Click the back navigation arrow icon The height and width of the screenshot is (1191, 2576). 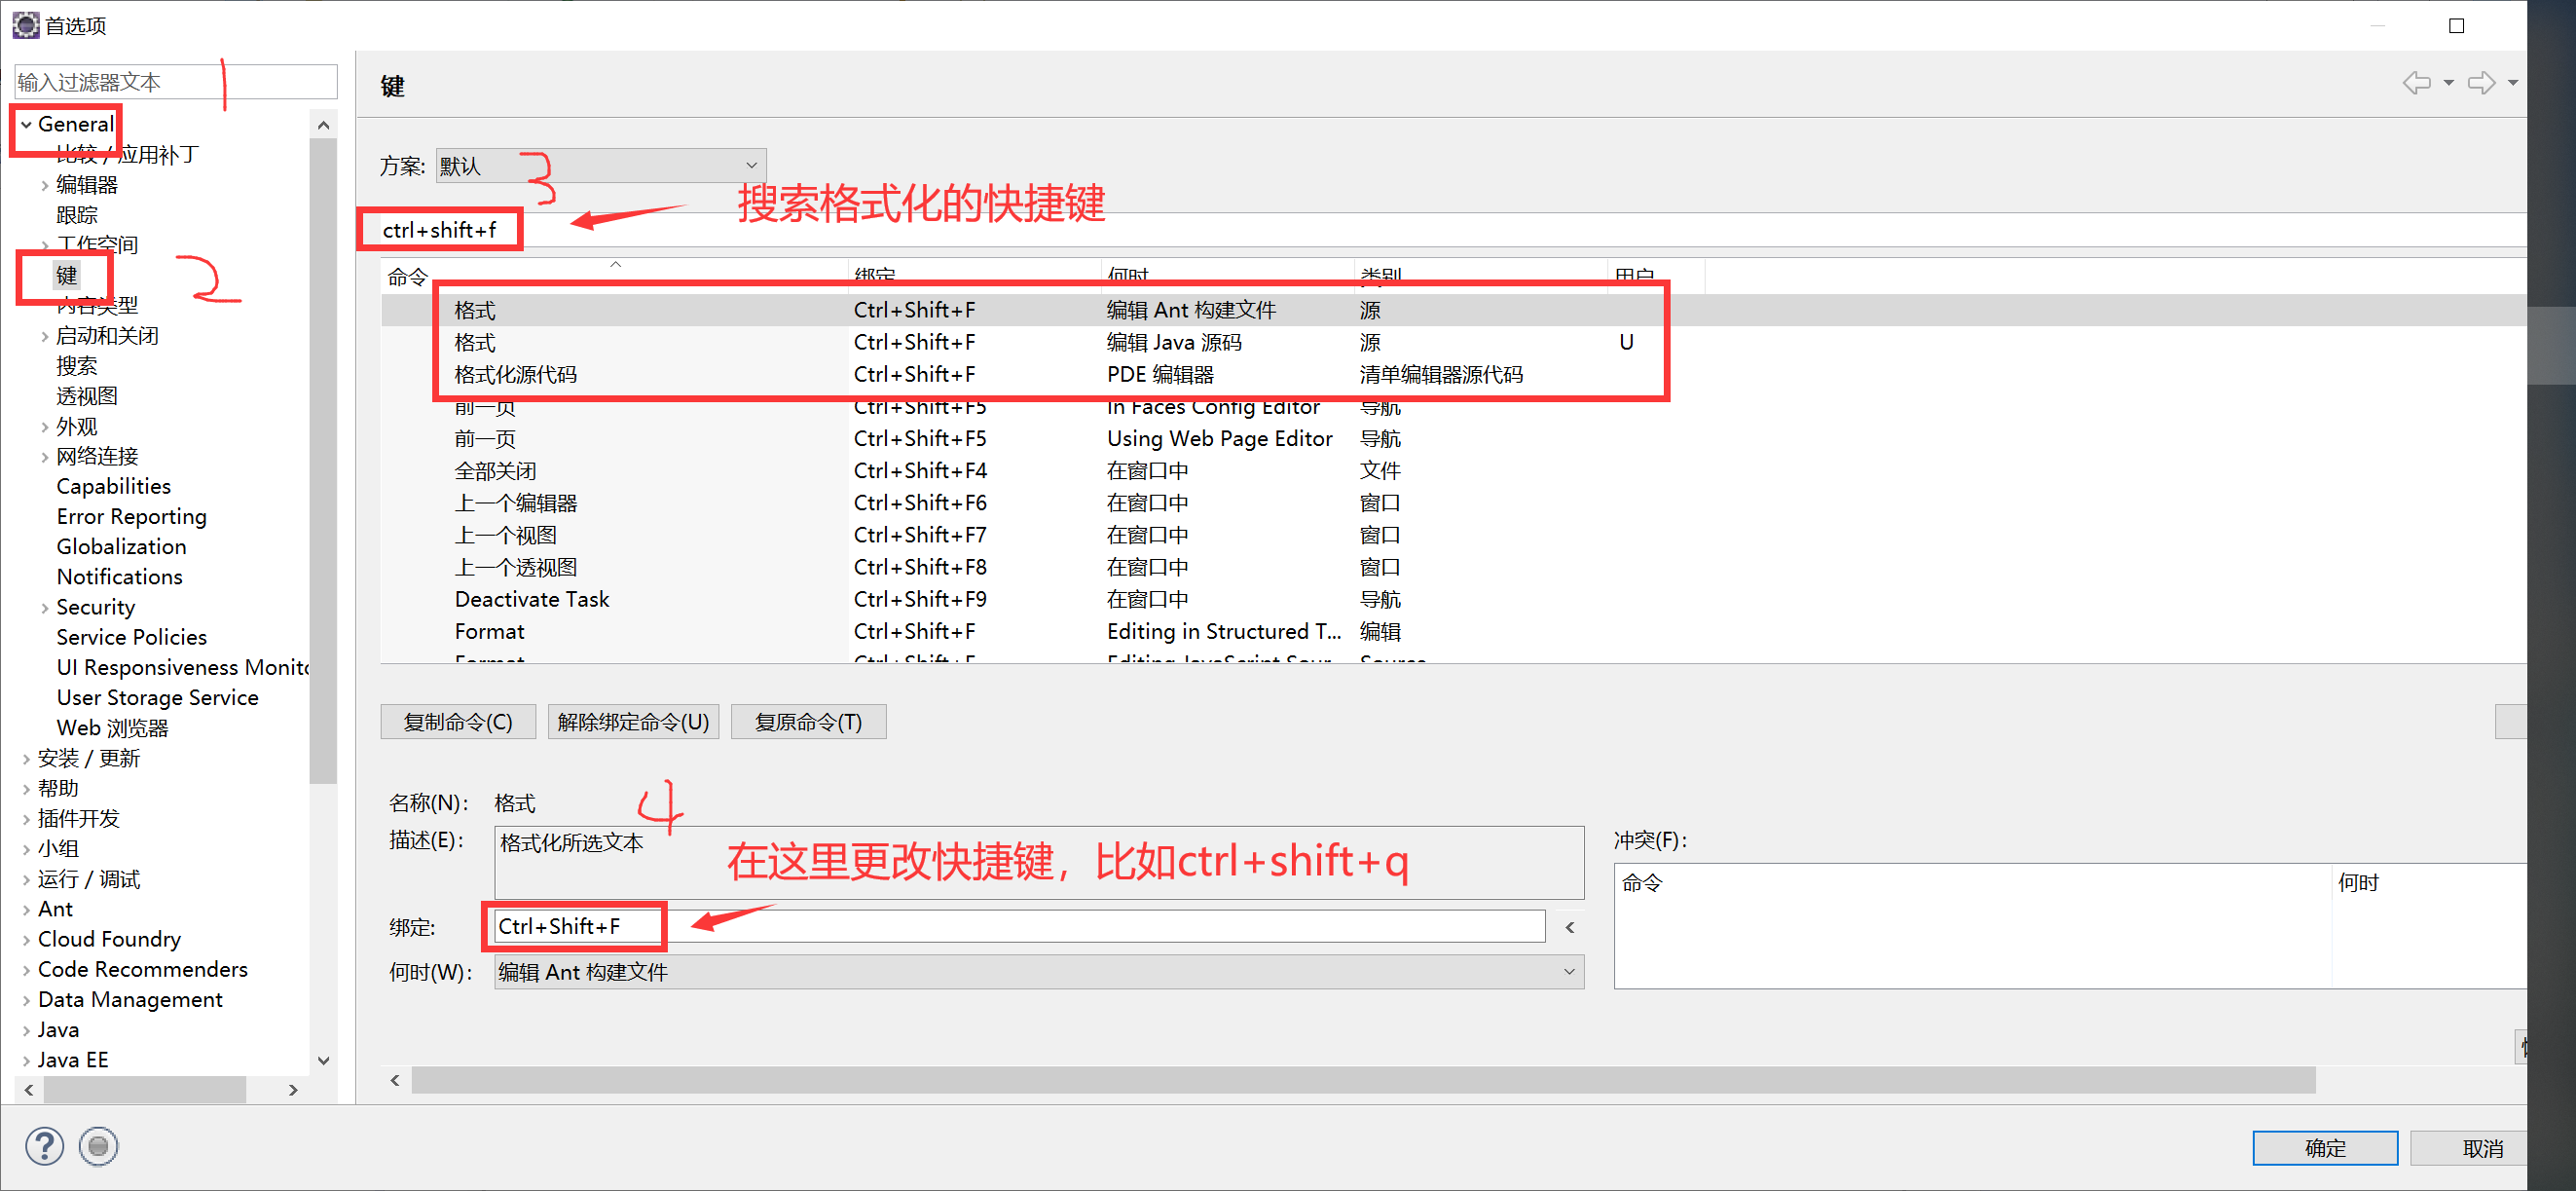click(2416, 83)
